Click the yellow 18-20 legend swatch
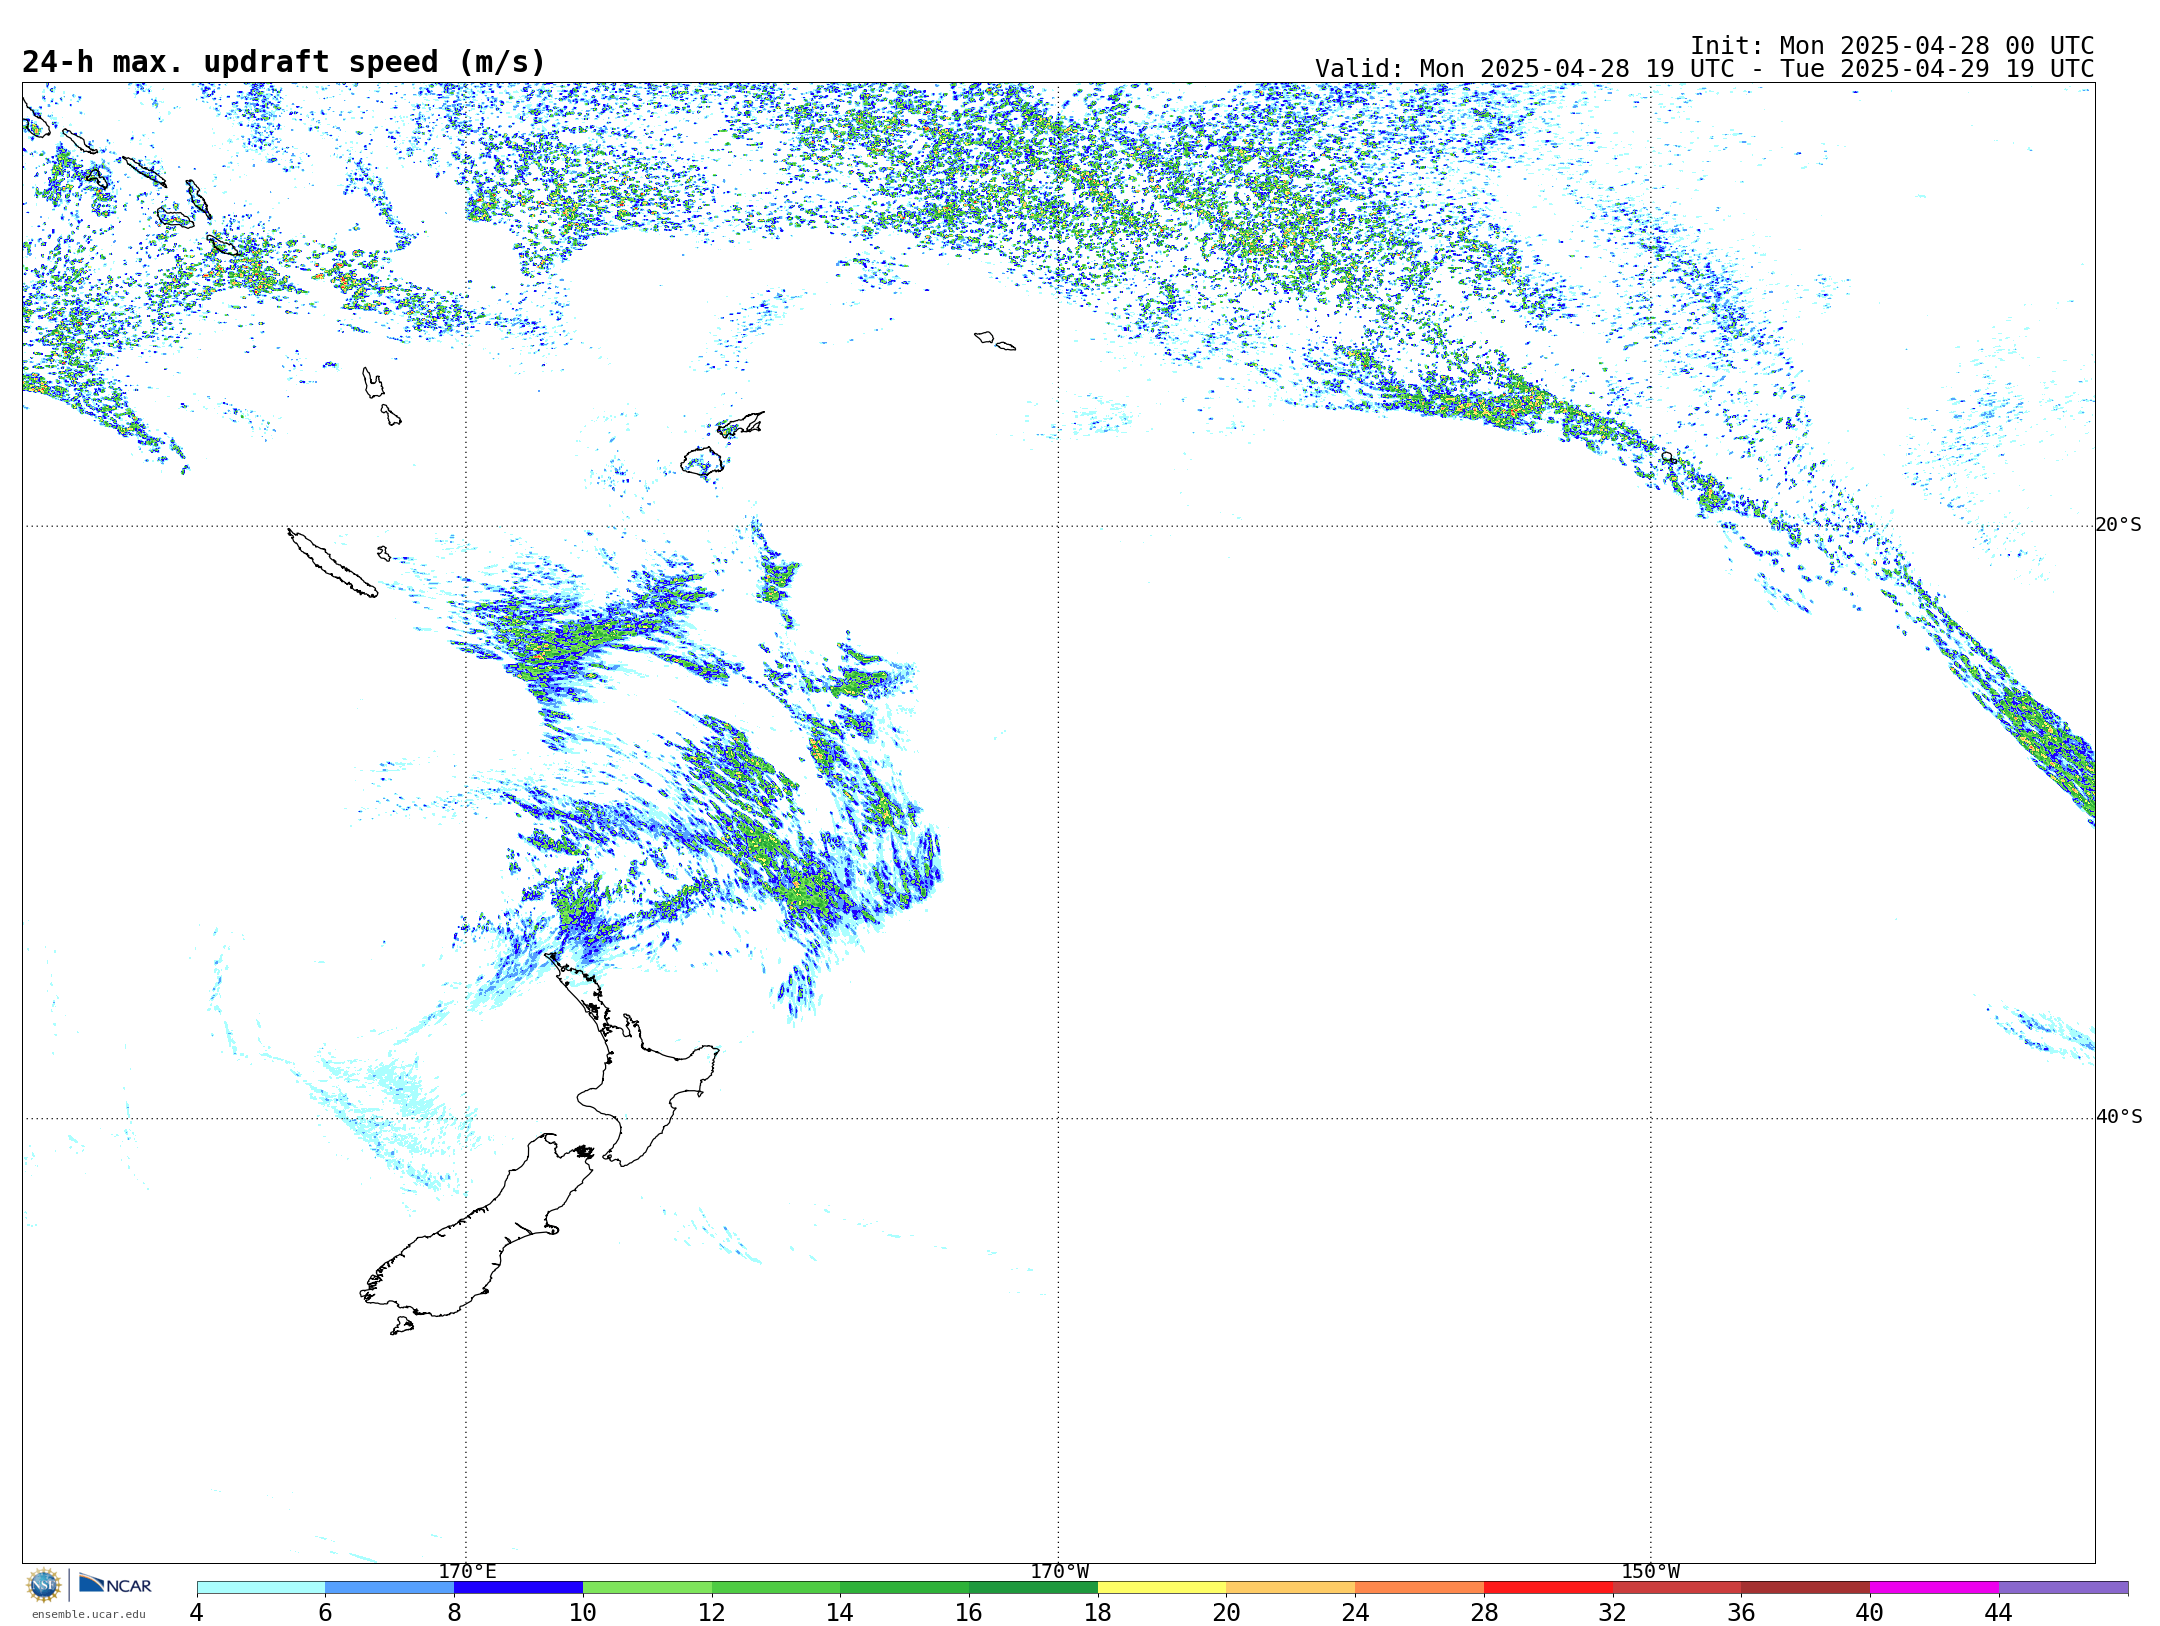 tap(1162, 1588)
